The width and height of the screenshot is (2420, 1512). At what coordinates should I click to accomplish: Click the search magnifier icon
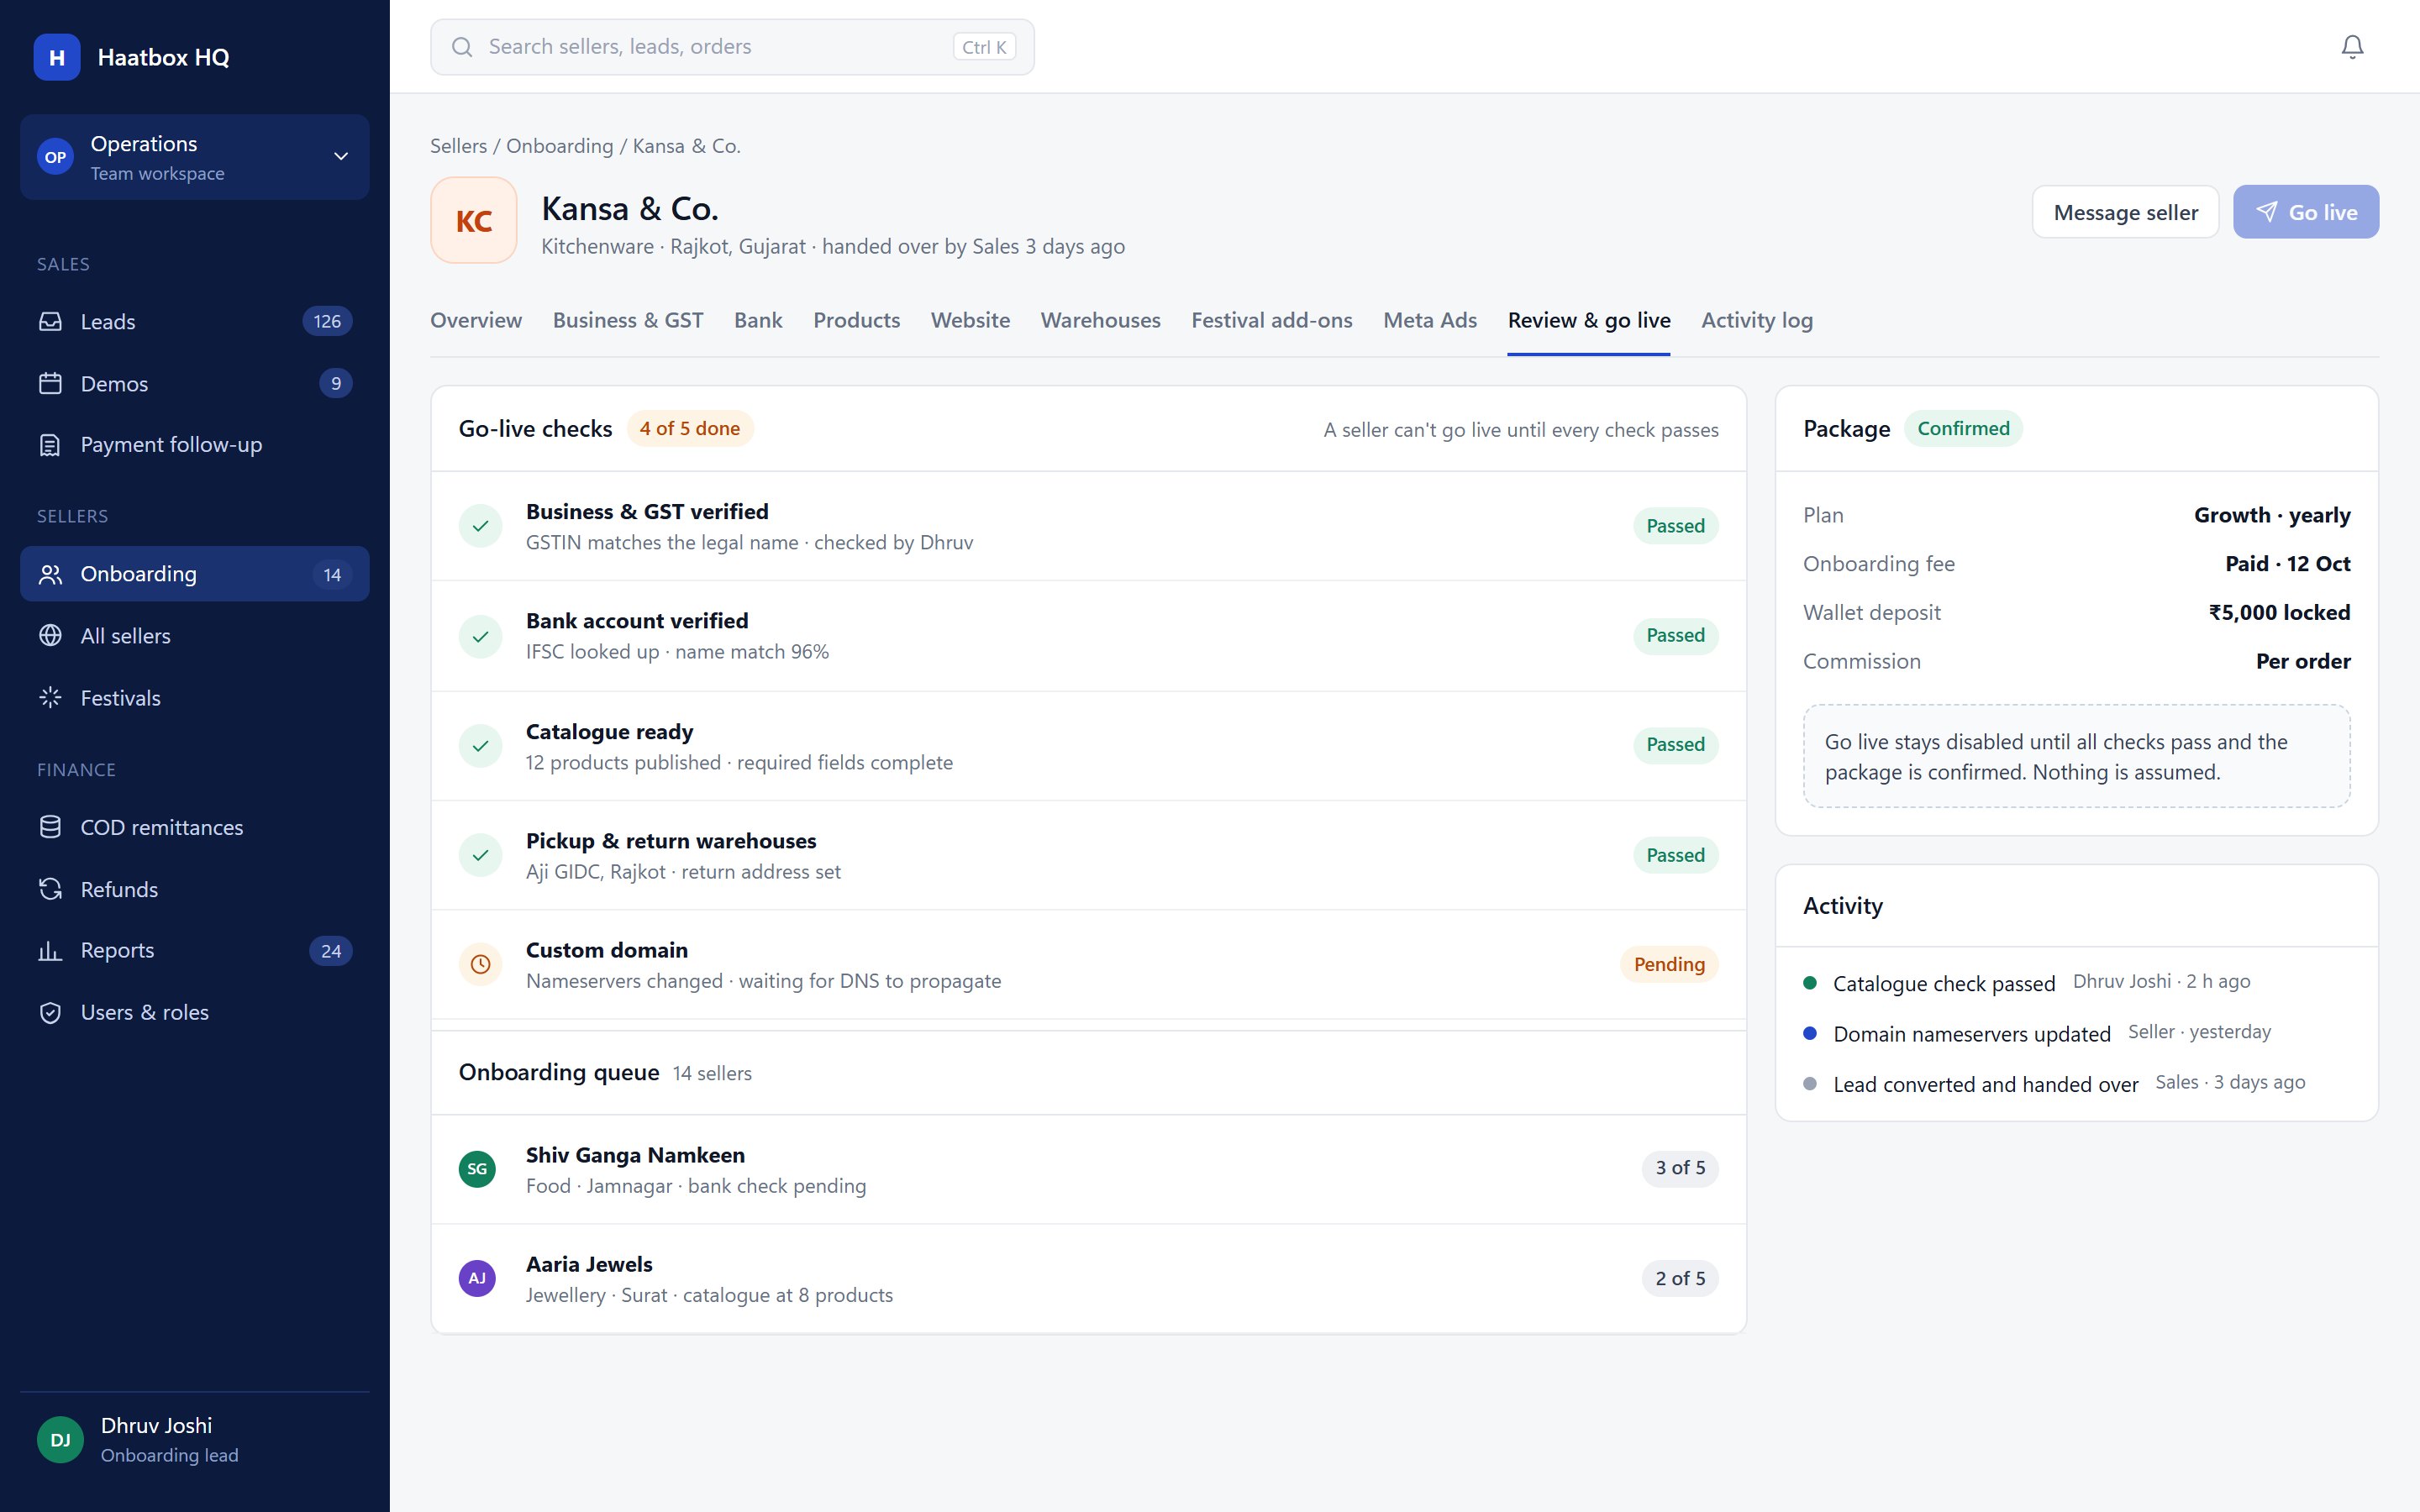[x=462, y=47]
